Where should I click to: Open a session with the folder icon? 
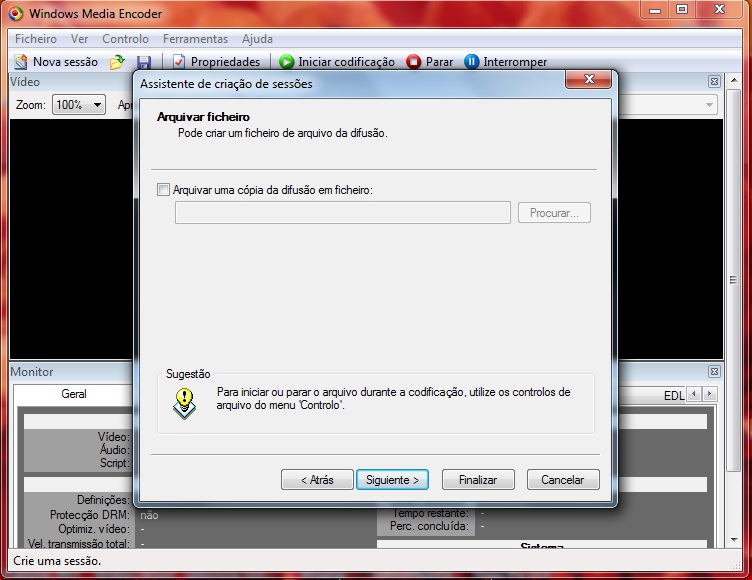117,62
